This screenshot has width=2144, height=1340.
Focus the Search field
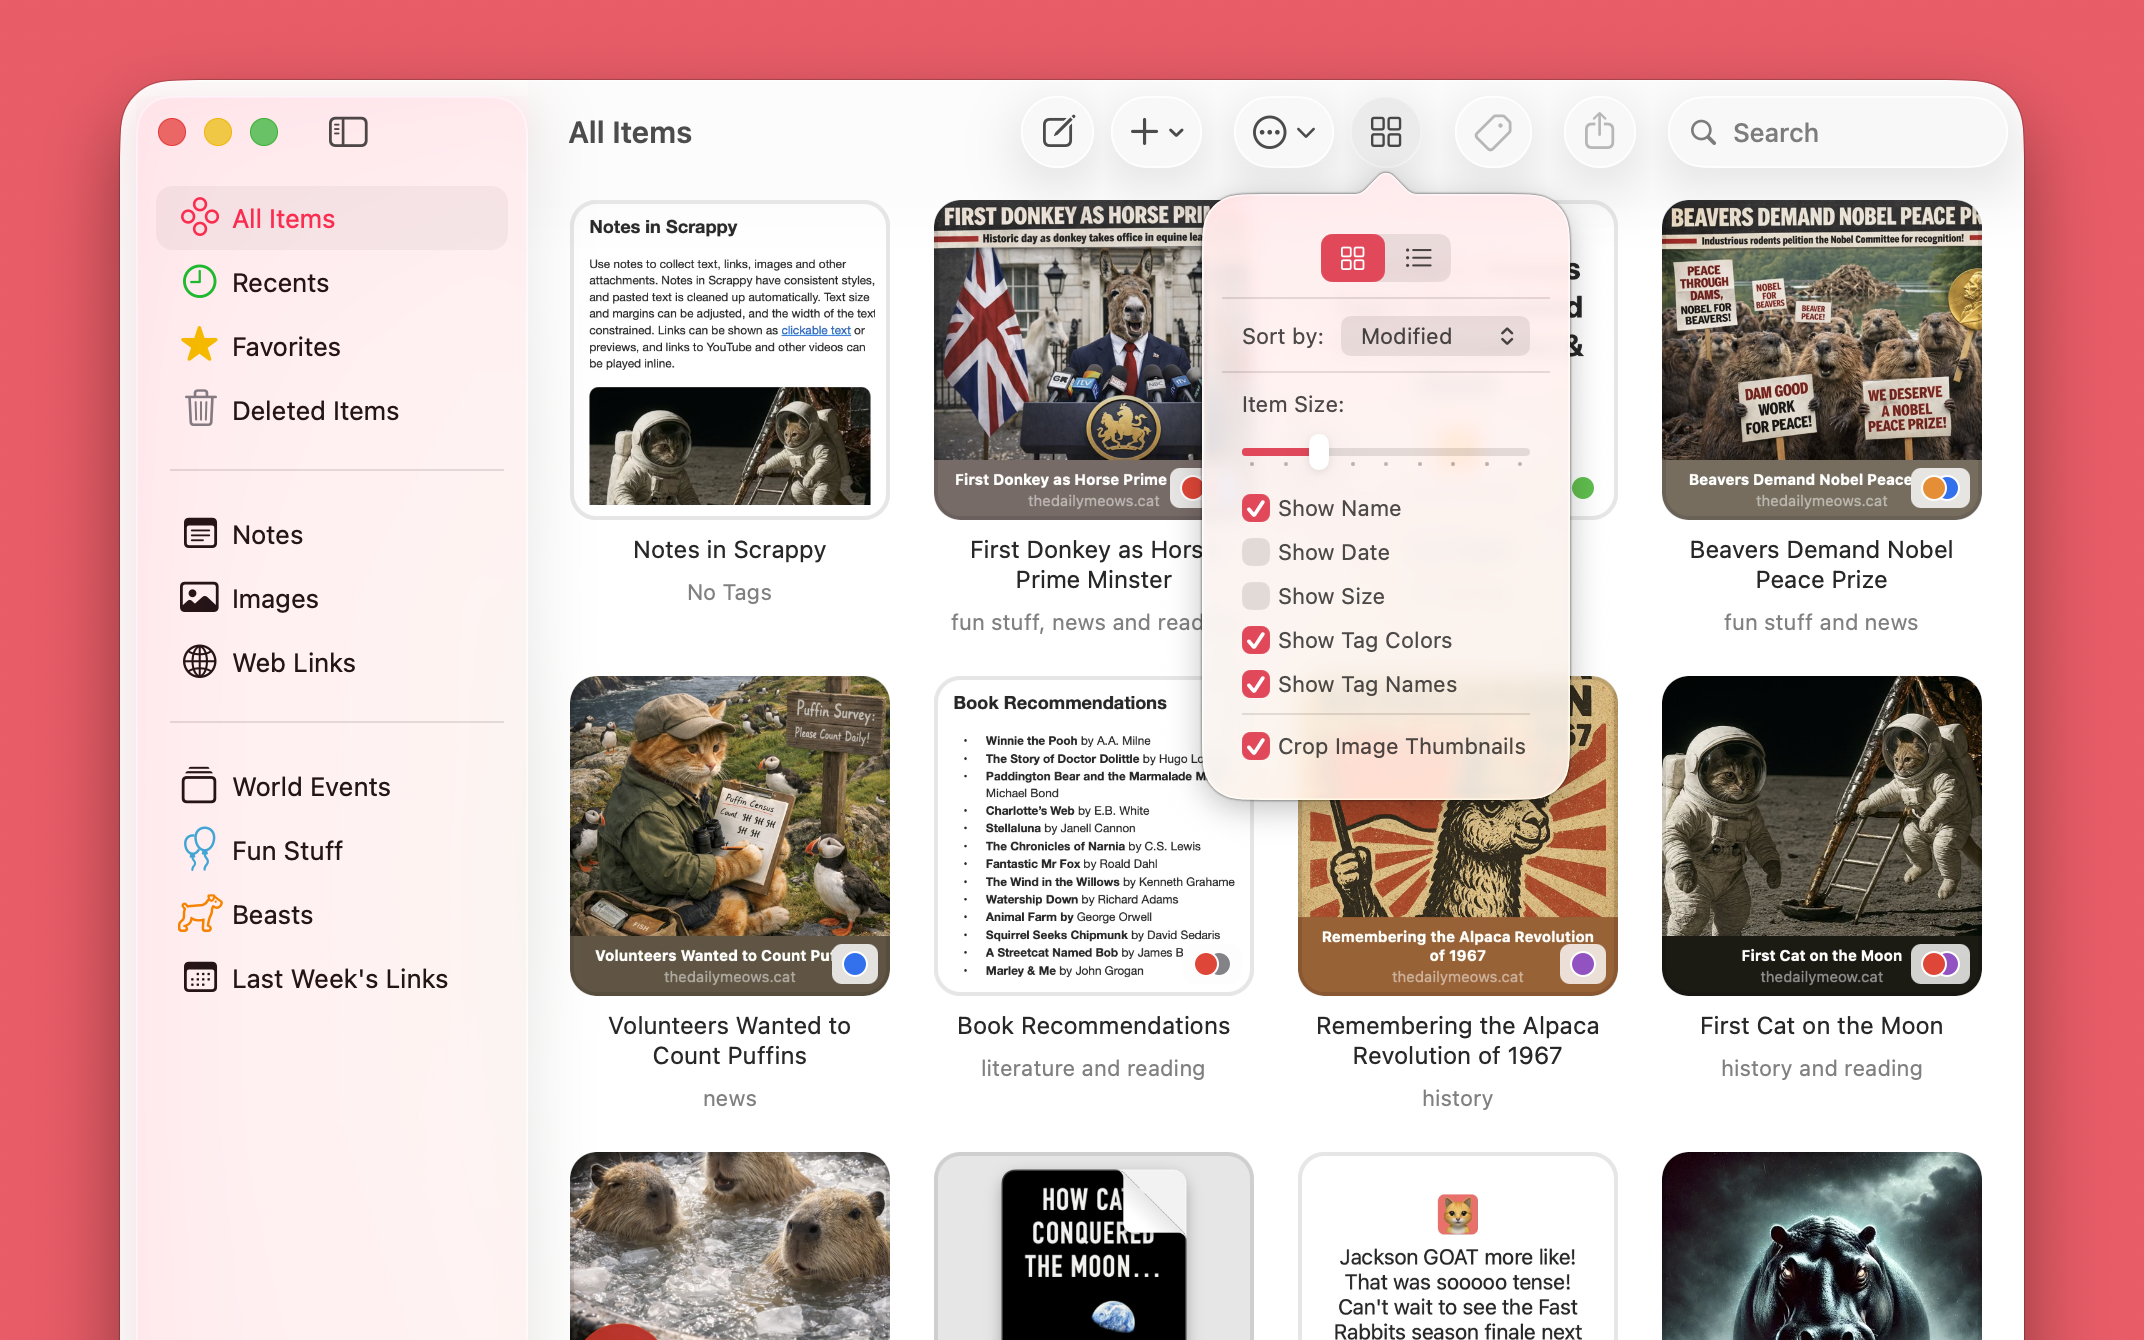point(1838,132)
